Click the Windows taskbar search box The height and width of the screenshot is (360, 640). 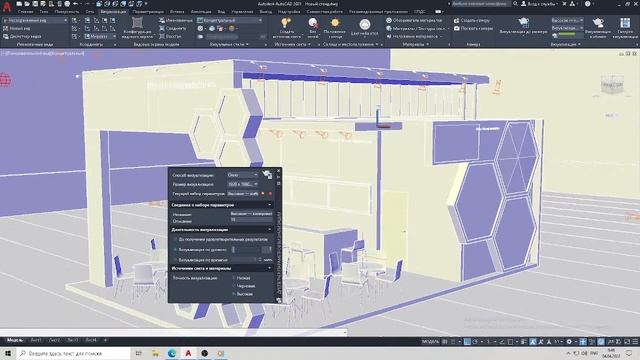pyautogui.click(x=73, y=353)
